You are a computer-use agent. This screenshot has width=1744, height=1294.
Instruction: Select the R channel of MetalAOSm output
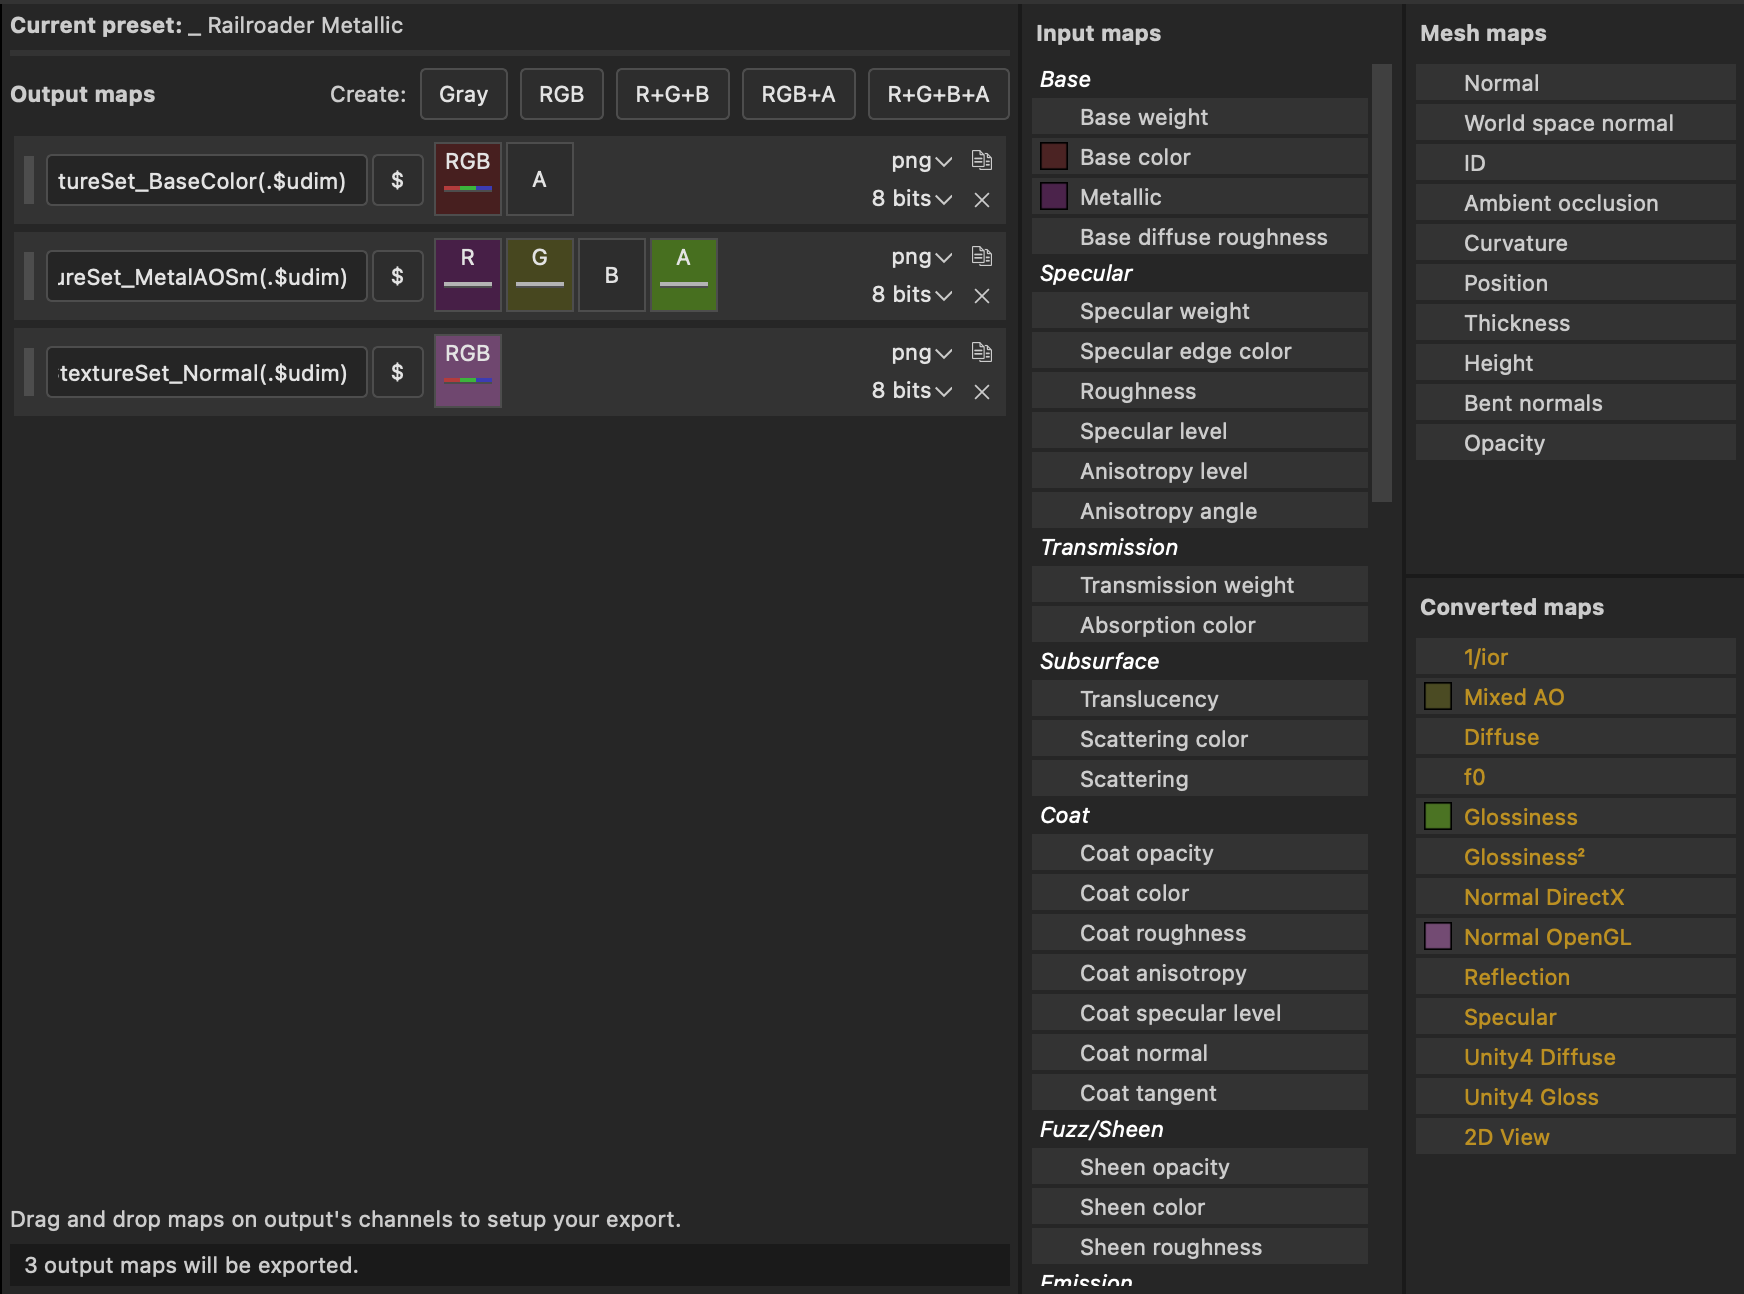(x=468, y=275)
